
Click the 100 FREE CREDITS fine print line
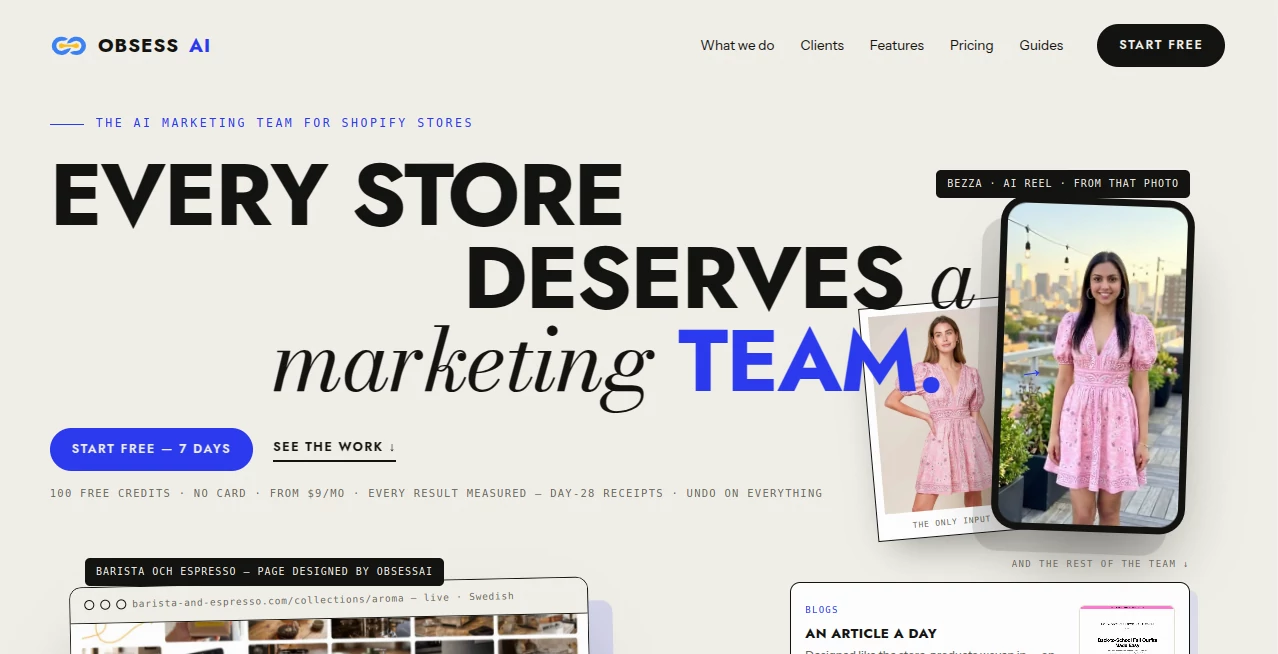436,493
